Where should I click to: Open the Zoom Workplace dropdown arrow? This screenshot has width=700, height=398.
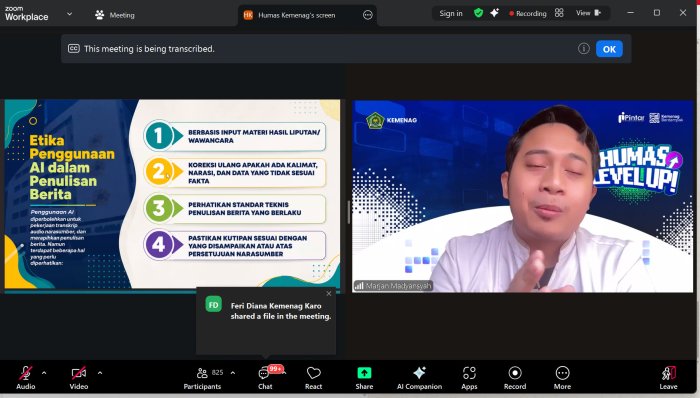69,14
